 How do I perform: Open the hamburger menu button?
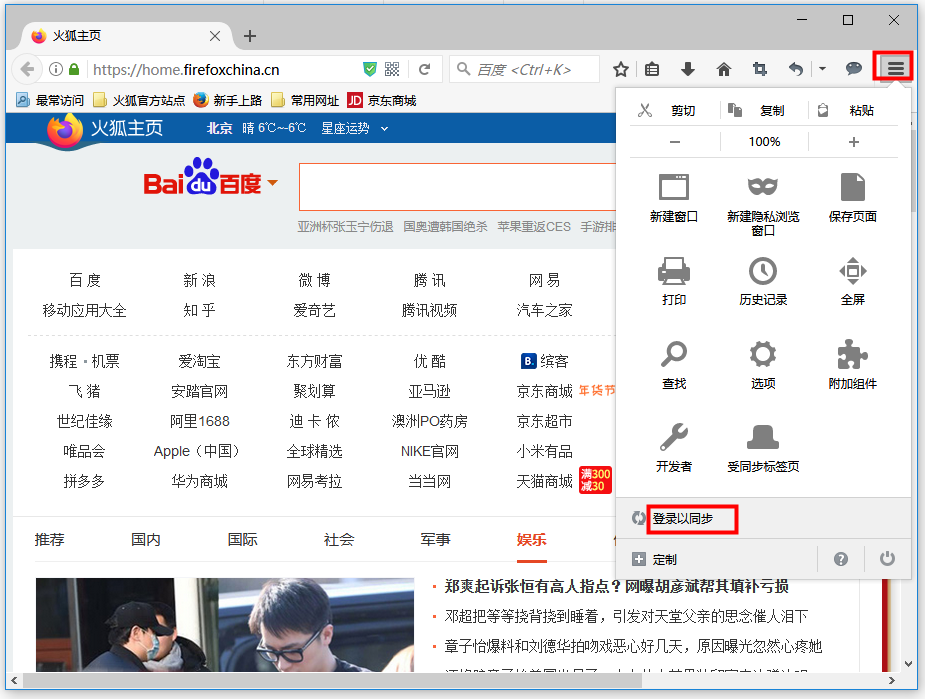click(895, 68)
